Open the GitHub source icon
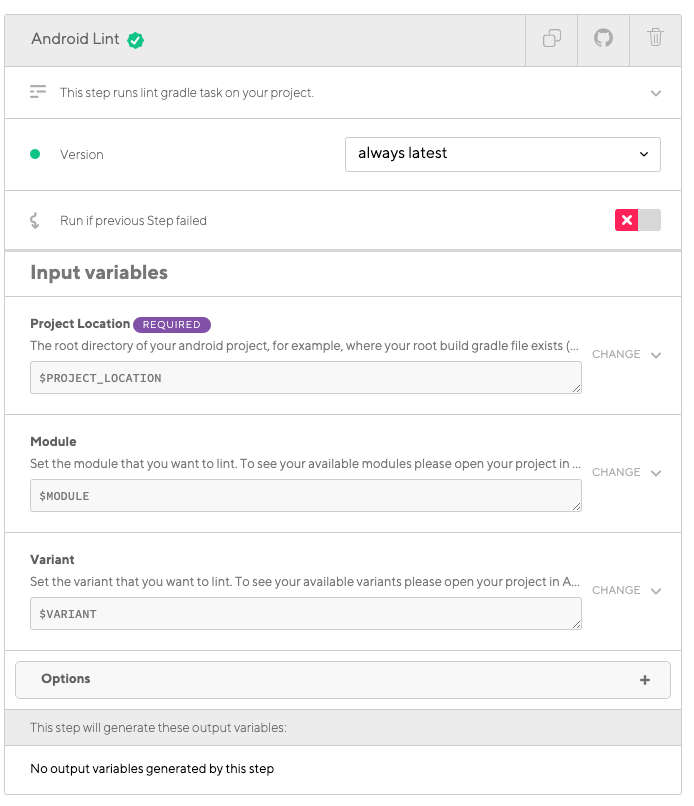 click(603, 39)
